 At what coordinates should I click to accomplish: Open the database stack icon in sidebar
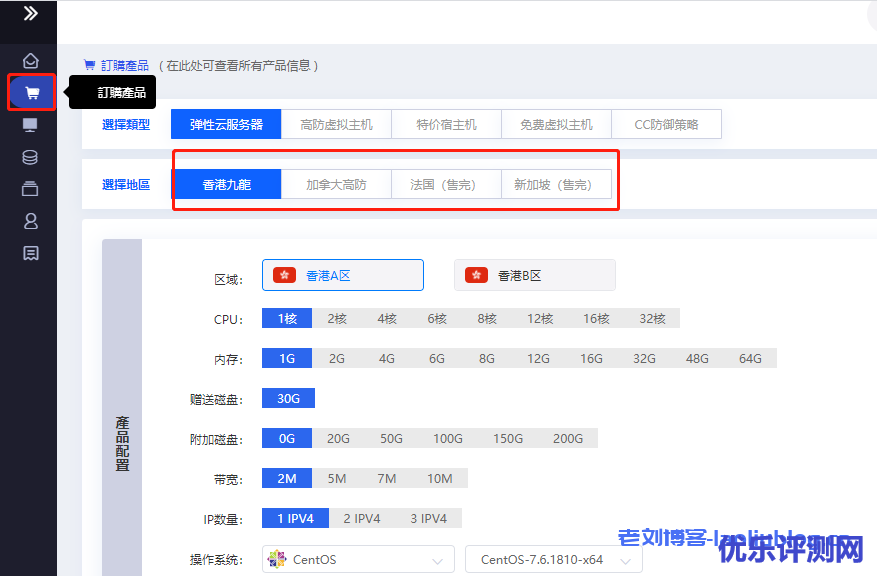coord(30,157)
